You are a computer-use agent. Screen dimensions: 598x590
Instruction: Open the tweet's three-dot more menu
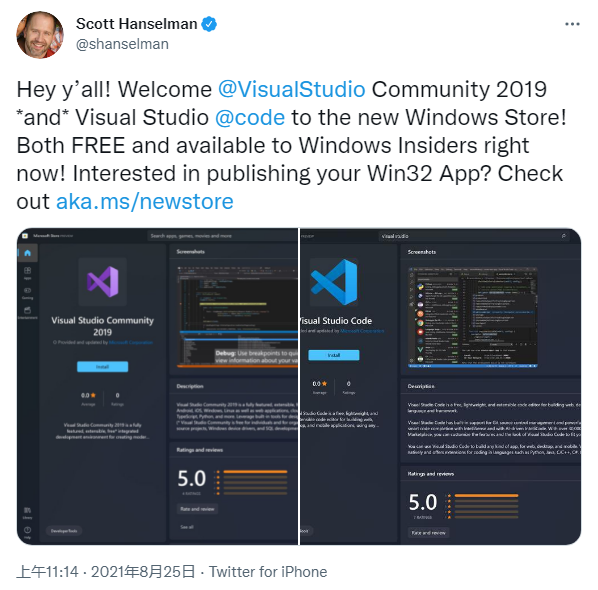click(x=572, y=24)
